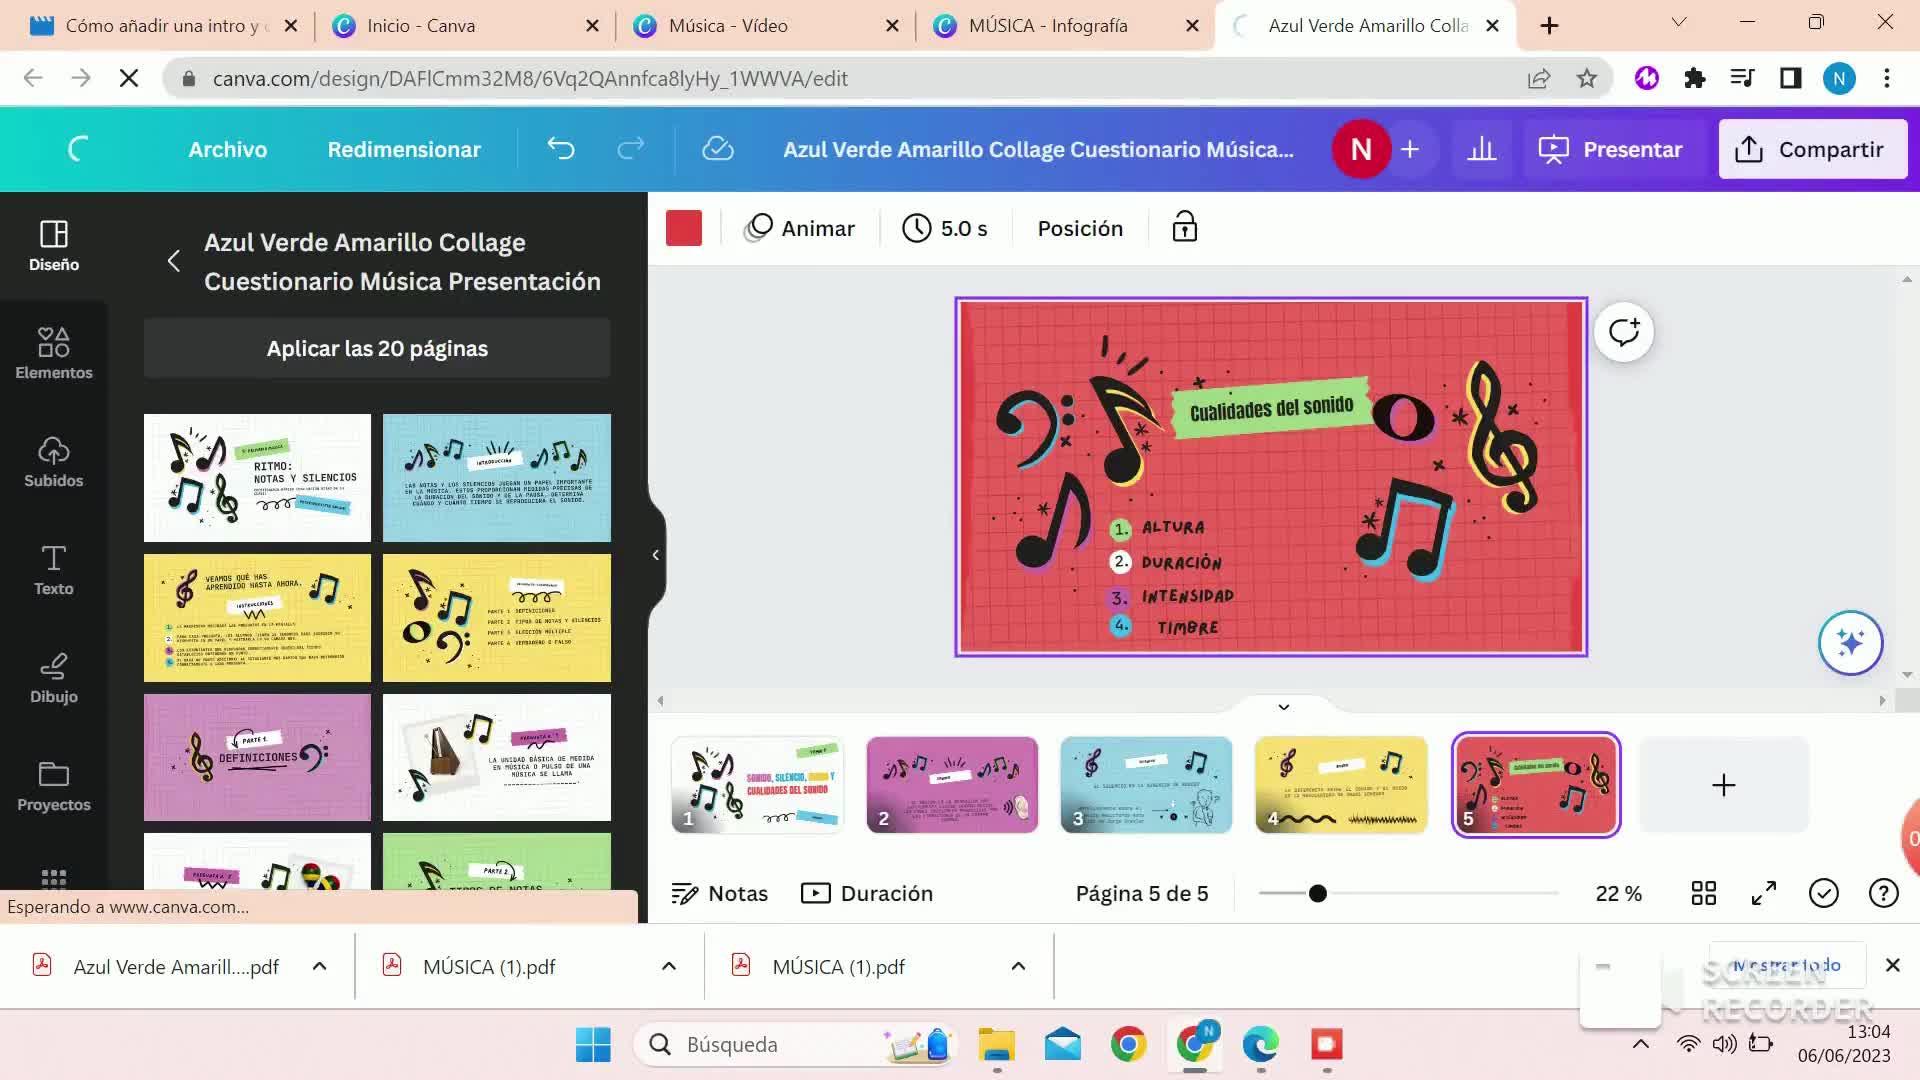Viewport: 1920px width, 1080px height.
Task: Open the grid view of pages
Action: (1703, 893)
